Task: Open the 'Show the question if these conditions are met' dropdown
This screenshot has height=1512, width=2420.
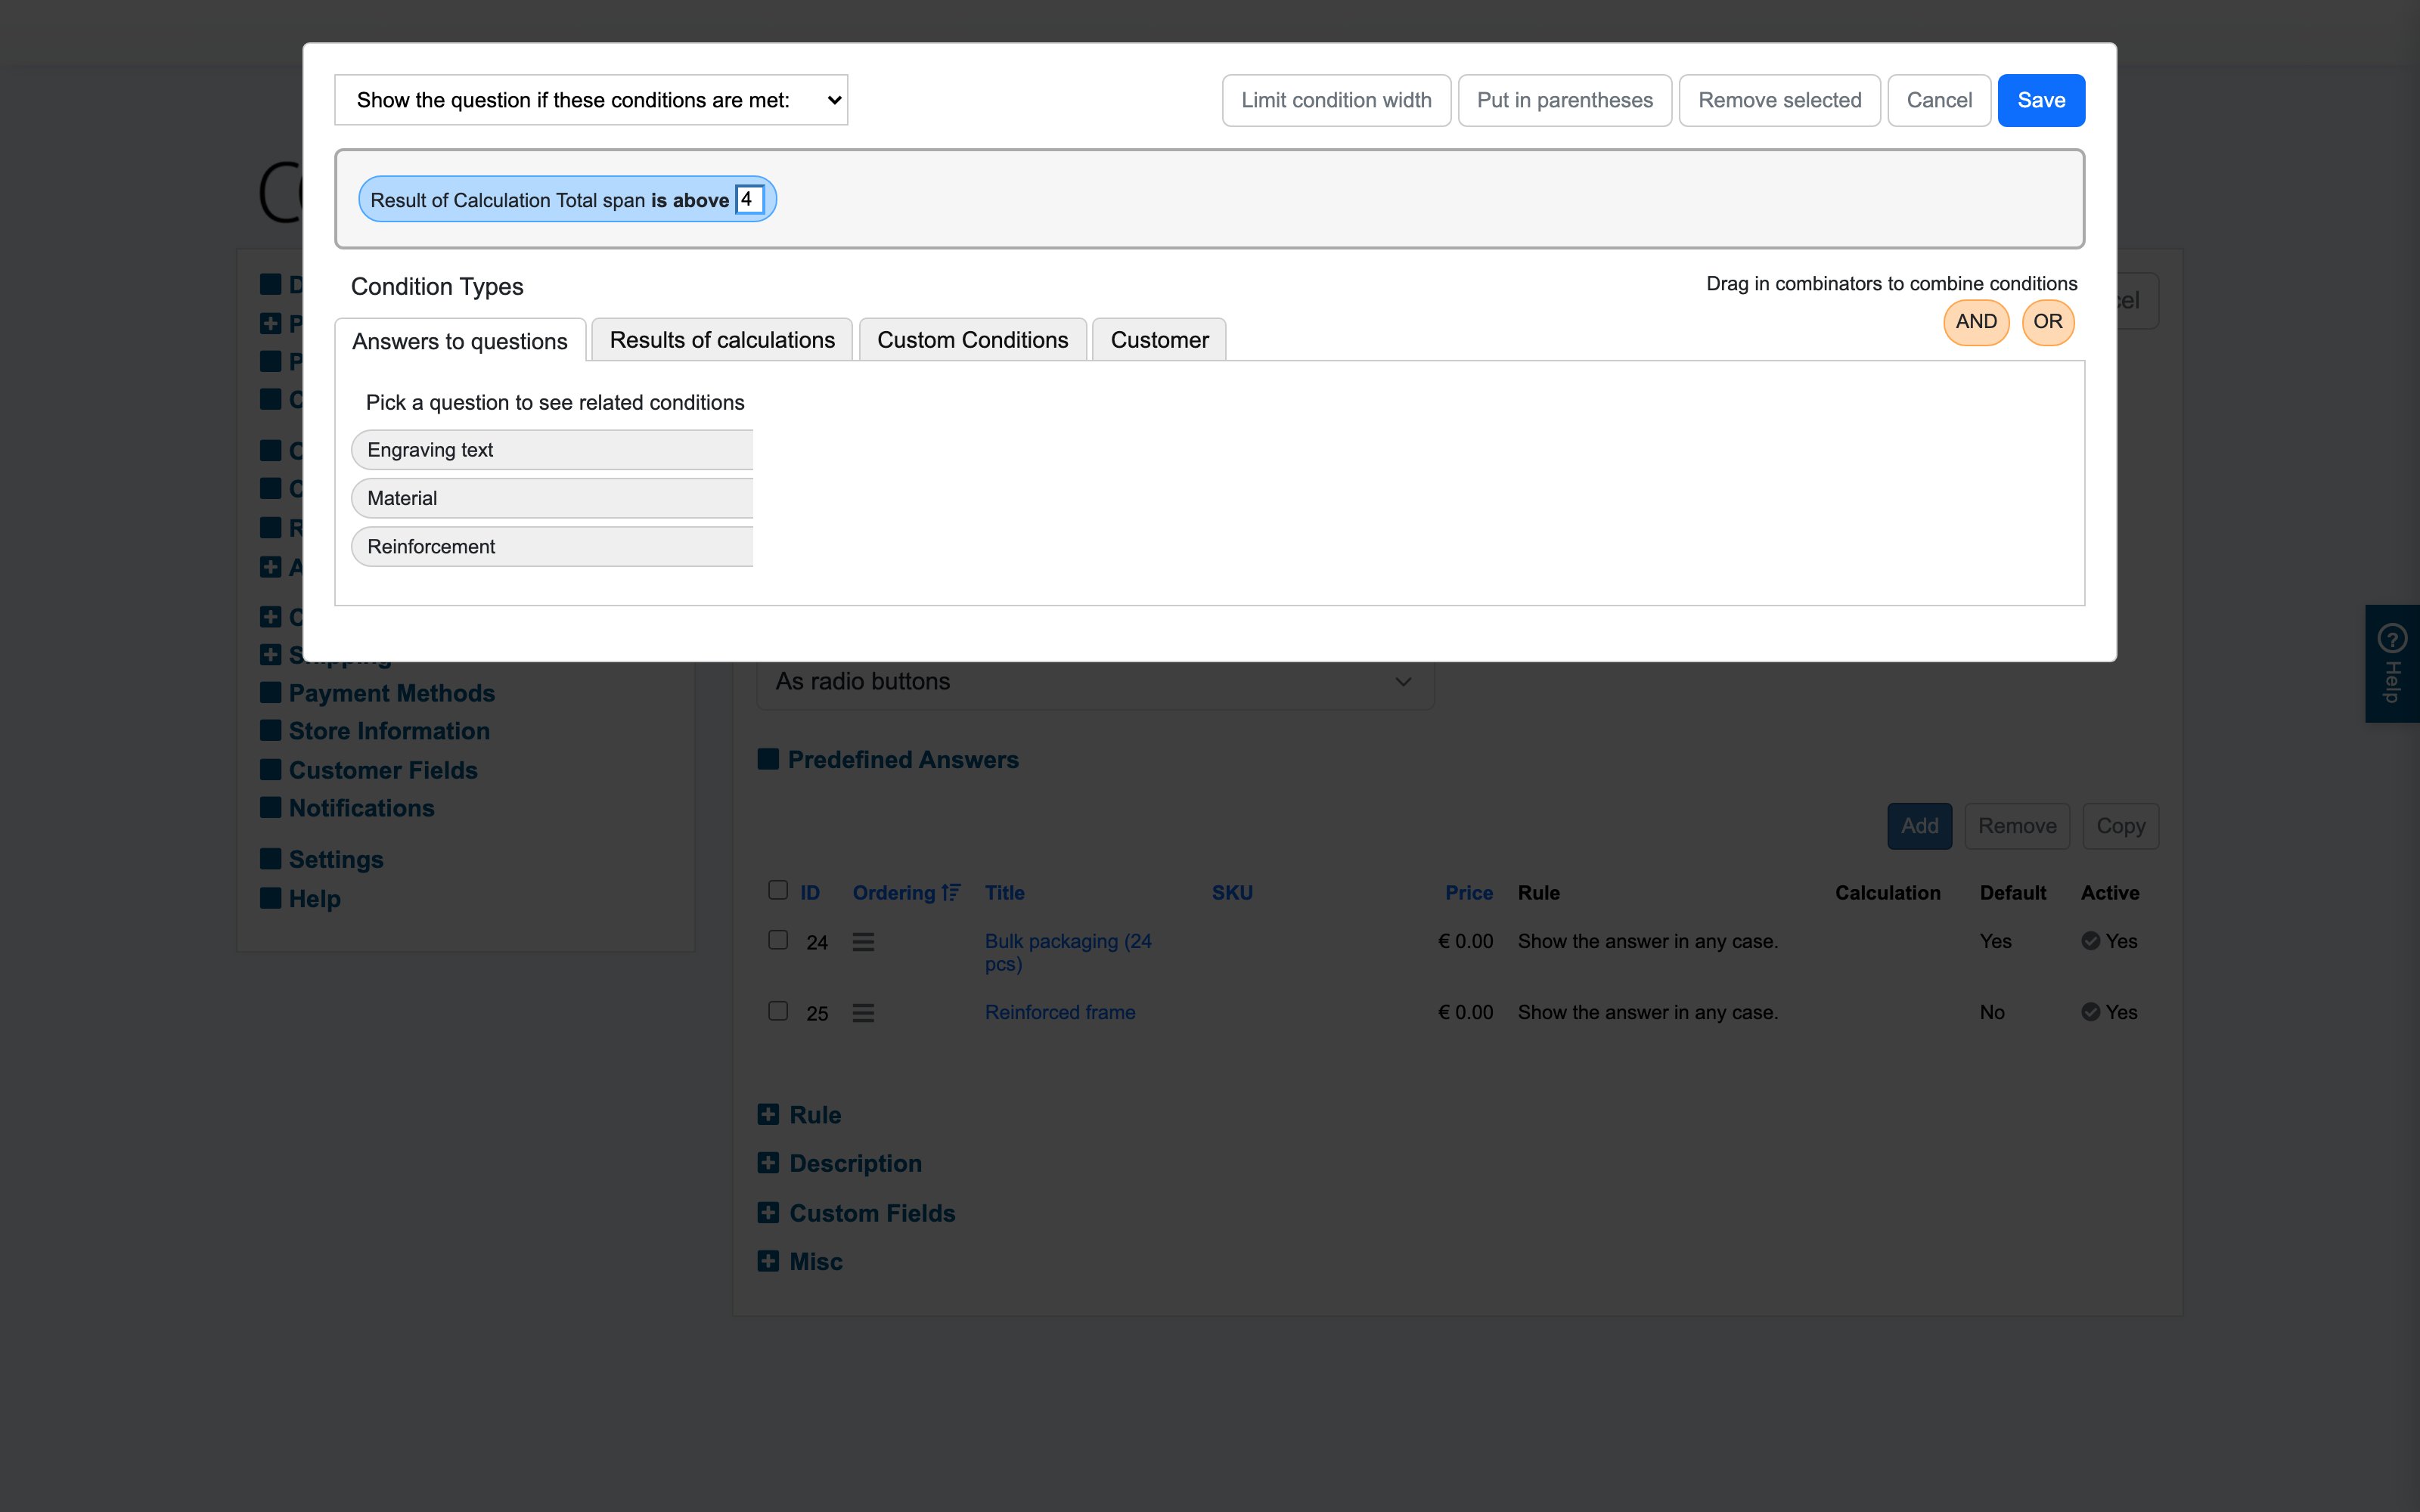Action: click(x=591, y=100)
